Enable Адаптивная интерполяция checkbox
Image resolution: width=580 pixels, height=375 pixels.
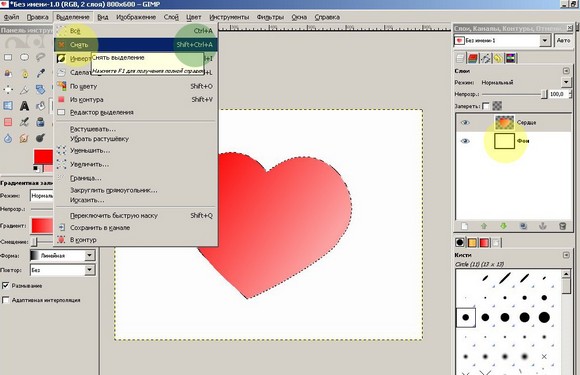(6, 300)
